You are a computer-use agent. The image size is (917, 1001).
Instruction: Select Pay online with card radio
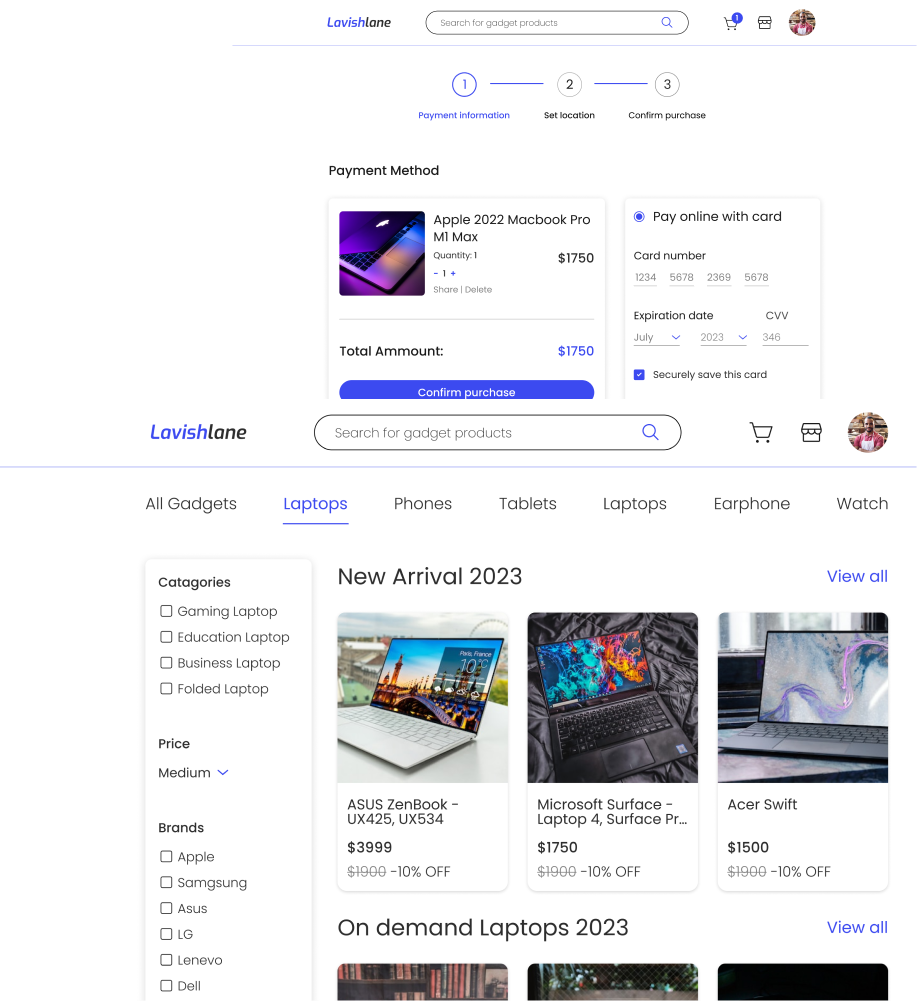639,216
